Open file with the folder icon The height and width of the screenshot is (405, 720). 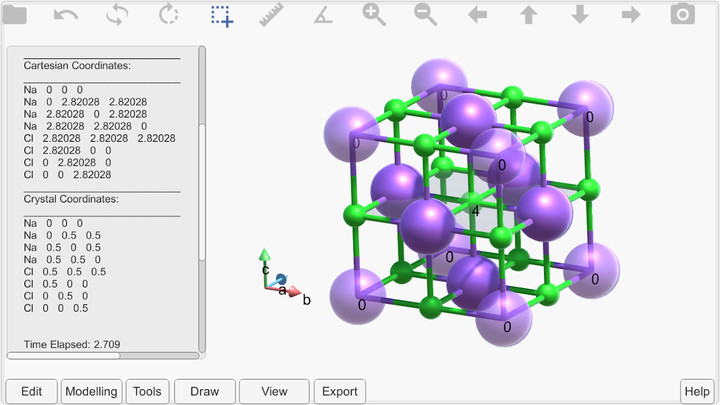click(15, 15)
